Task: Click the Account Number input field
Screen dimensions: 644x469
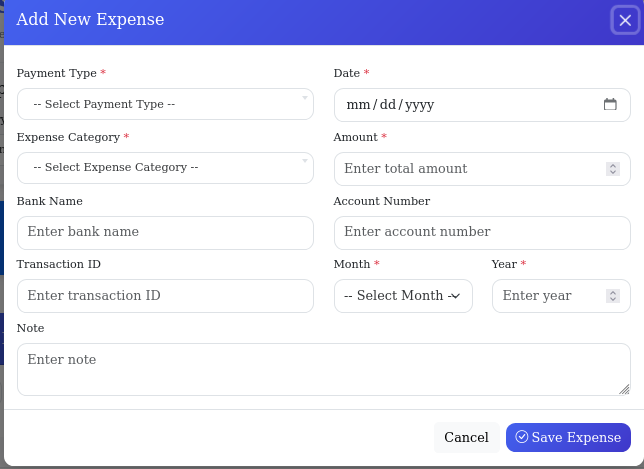Action: tap(482, 233)
